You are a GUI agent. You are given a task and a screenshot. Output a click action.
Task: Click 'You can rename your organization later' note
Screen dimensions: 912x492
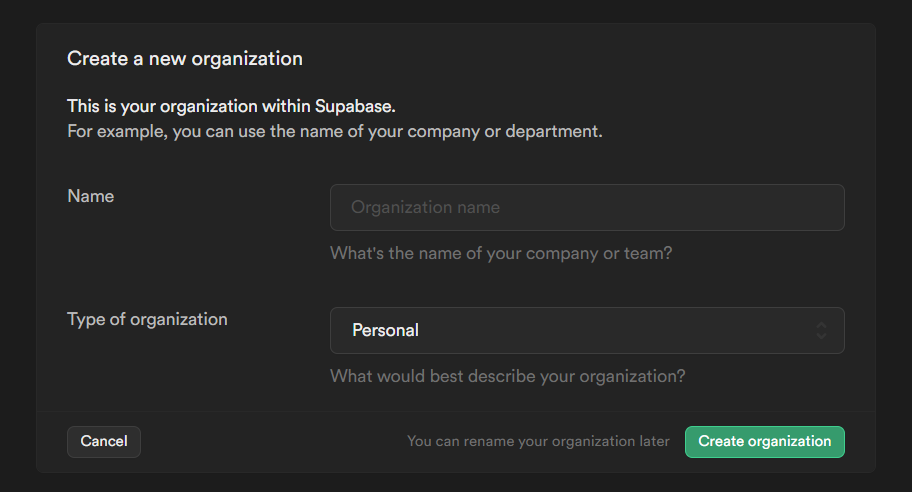pyautogui.click(x=538, y=441)
